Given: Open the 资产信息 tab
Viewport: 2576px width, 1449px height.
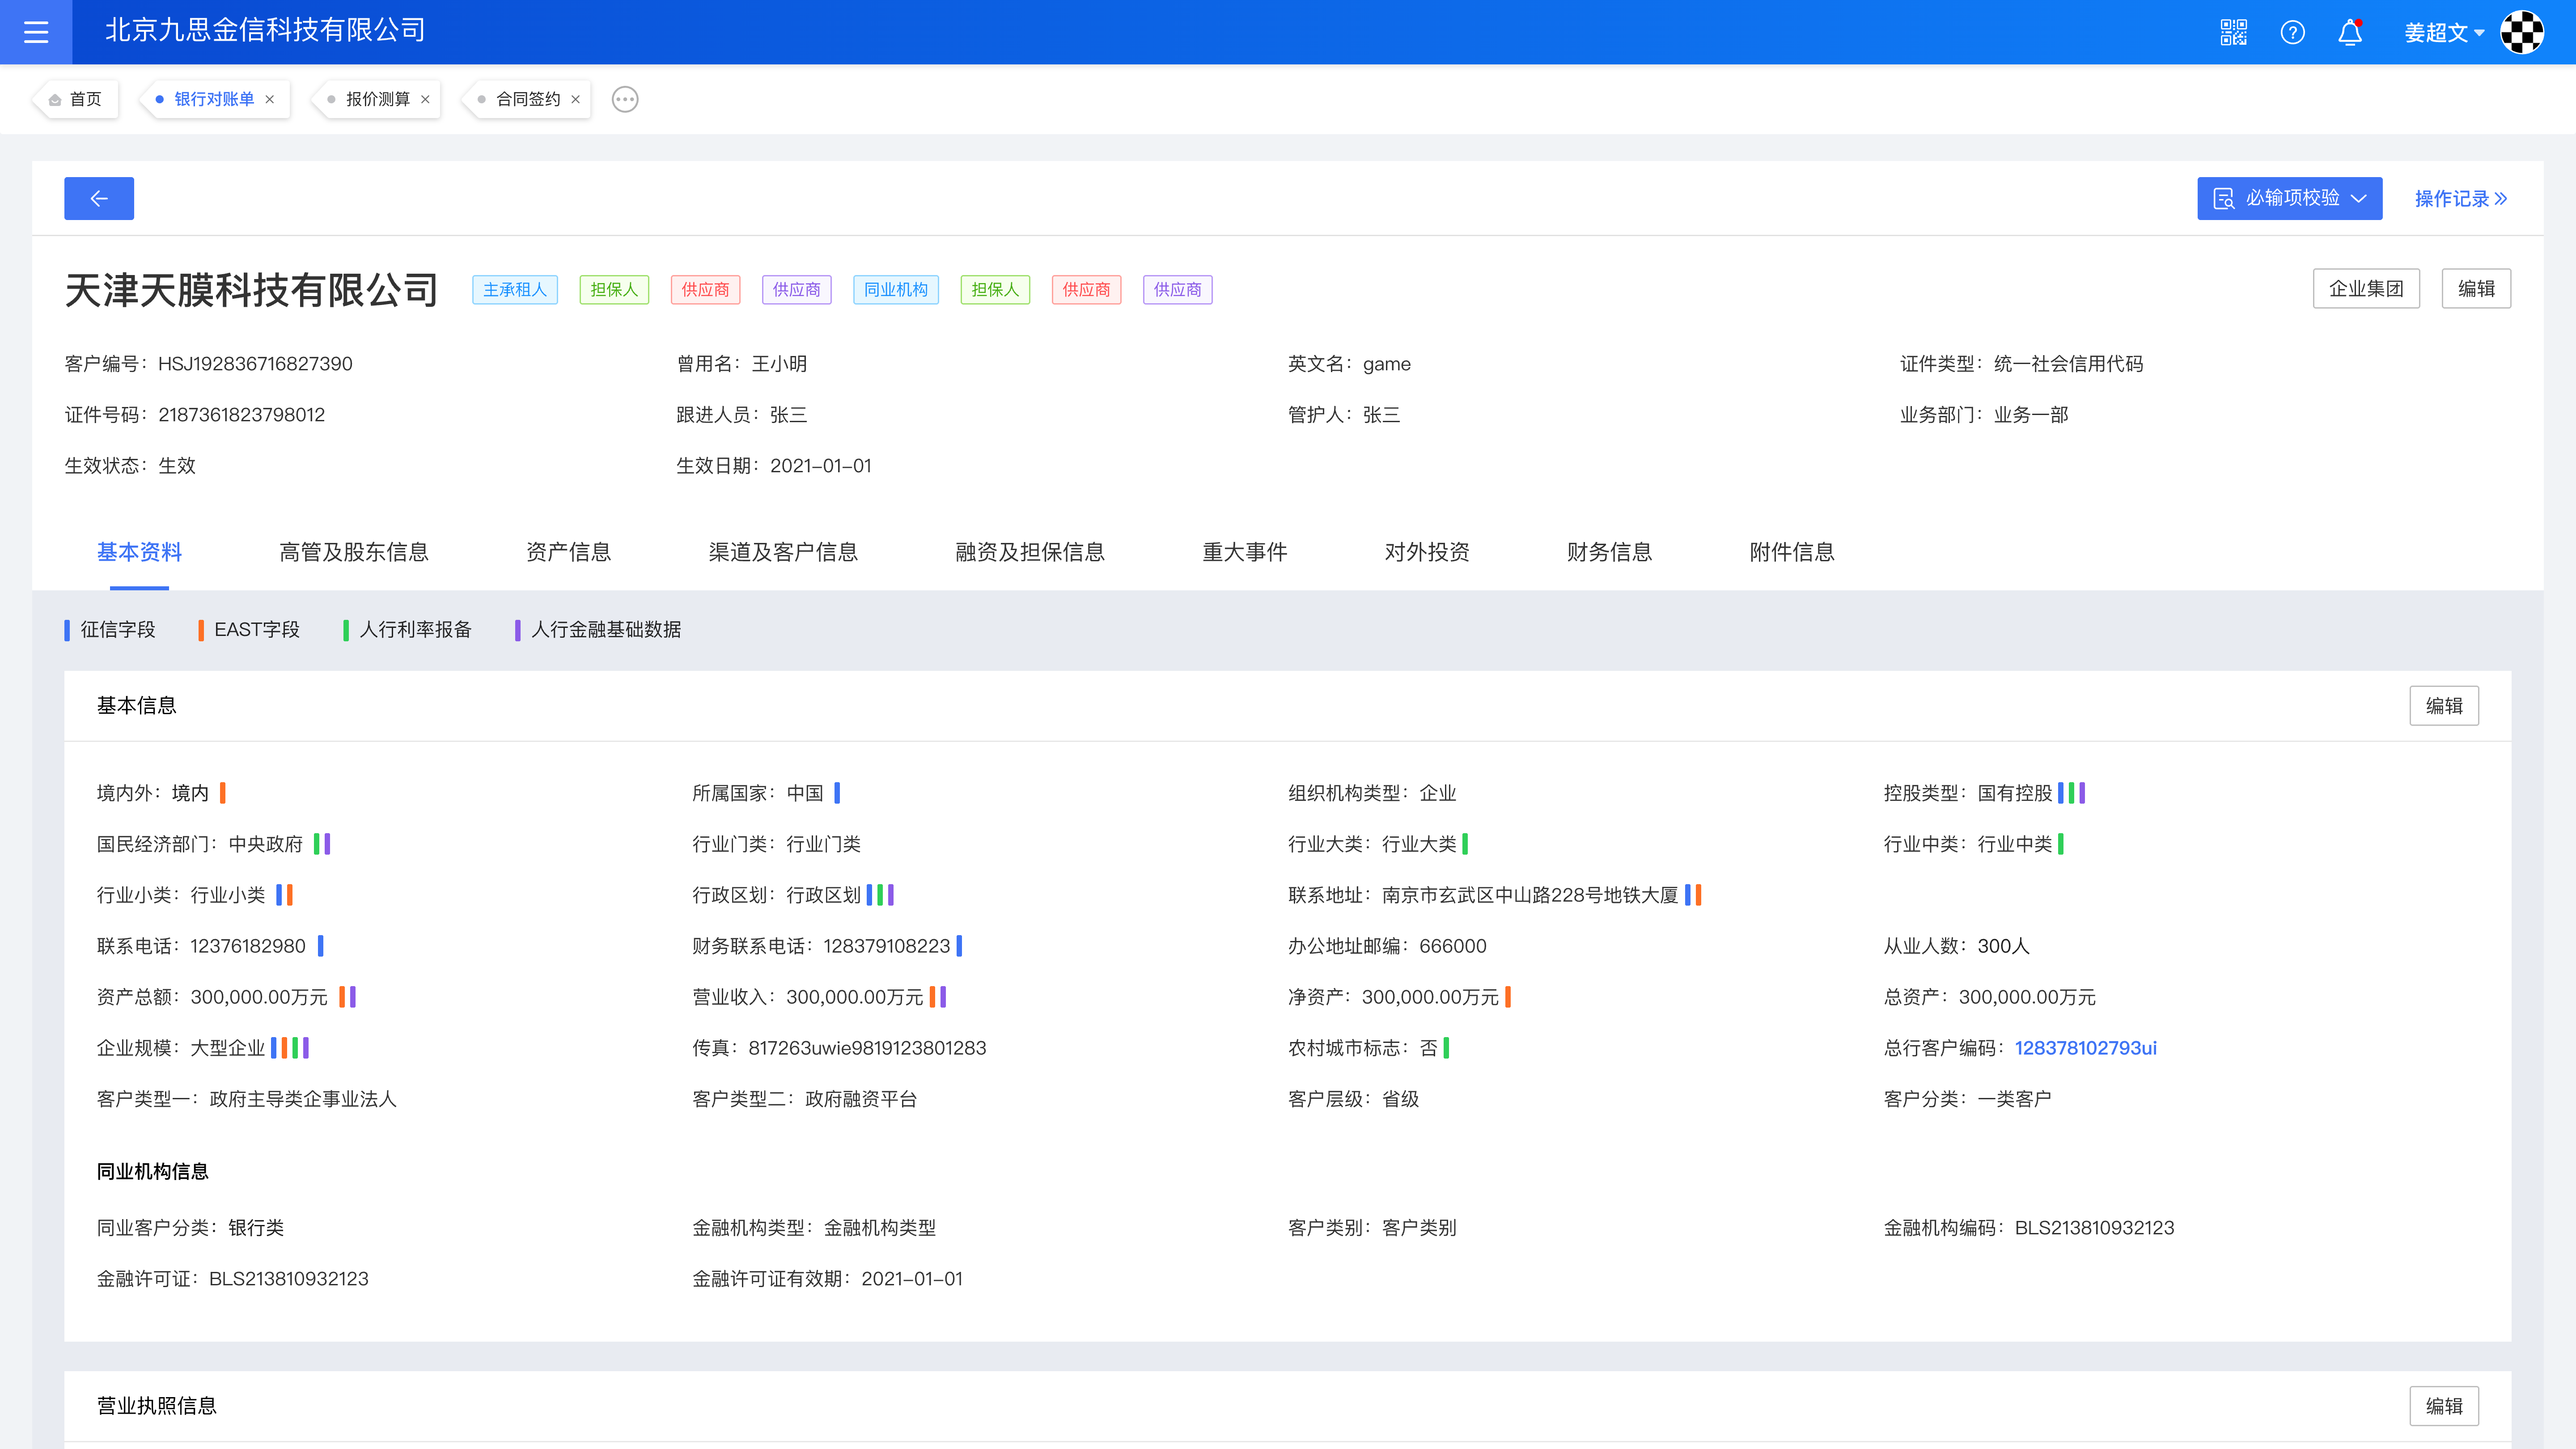Looking at the screenshot, I should (x=568, y=552).
